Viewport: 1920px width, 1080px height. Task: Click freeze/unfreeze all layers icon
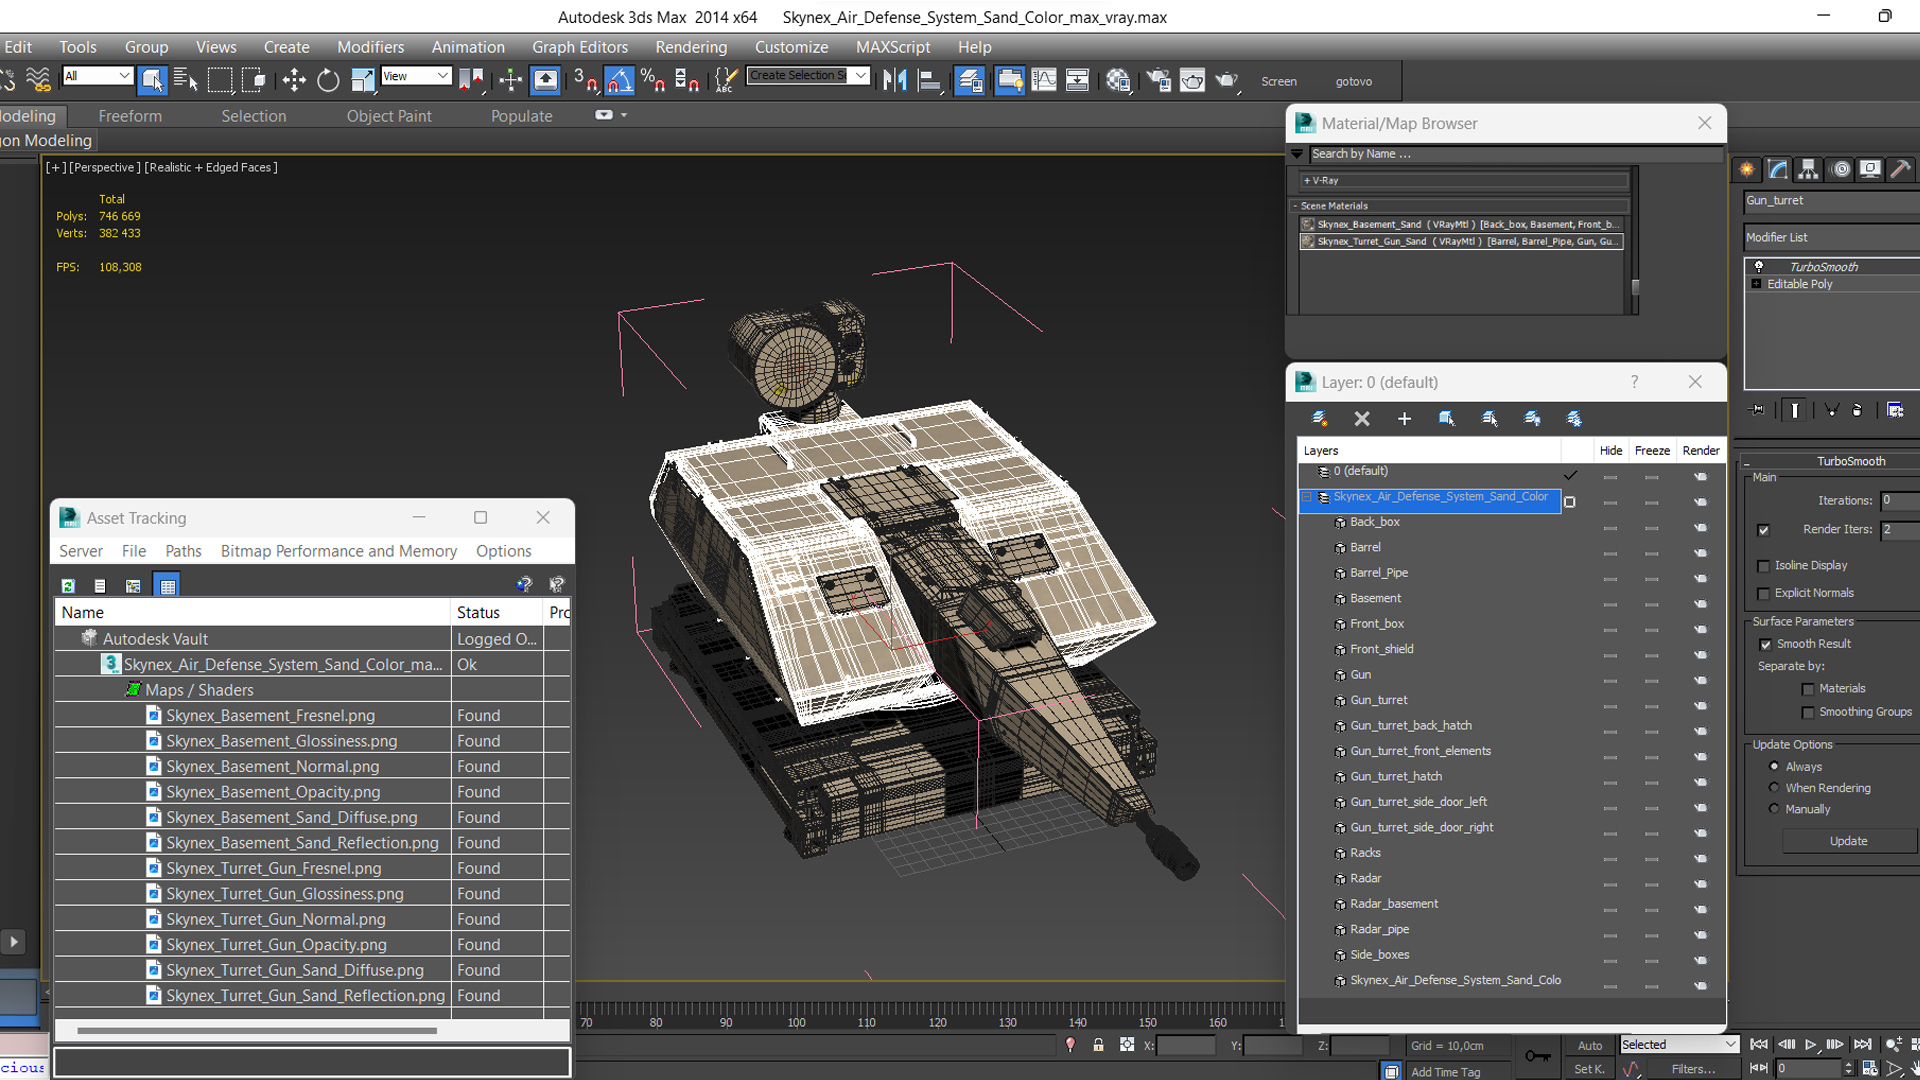point(1574,418)
